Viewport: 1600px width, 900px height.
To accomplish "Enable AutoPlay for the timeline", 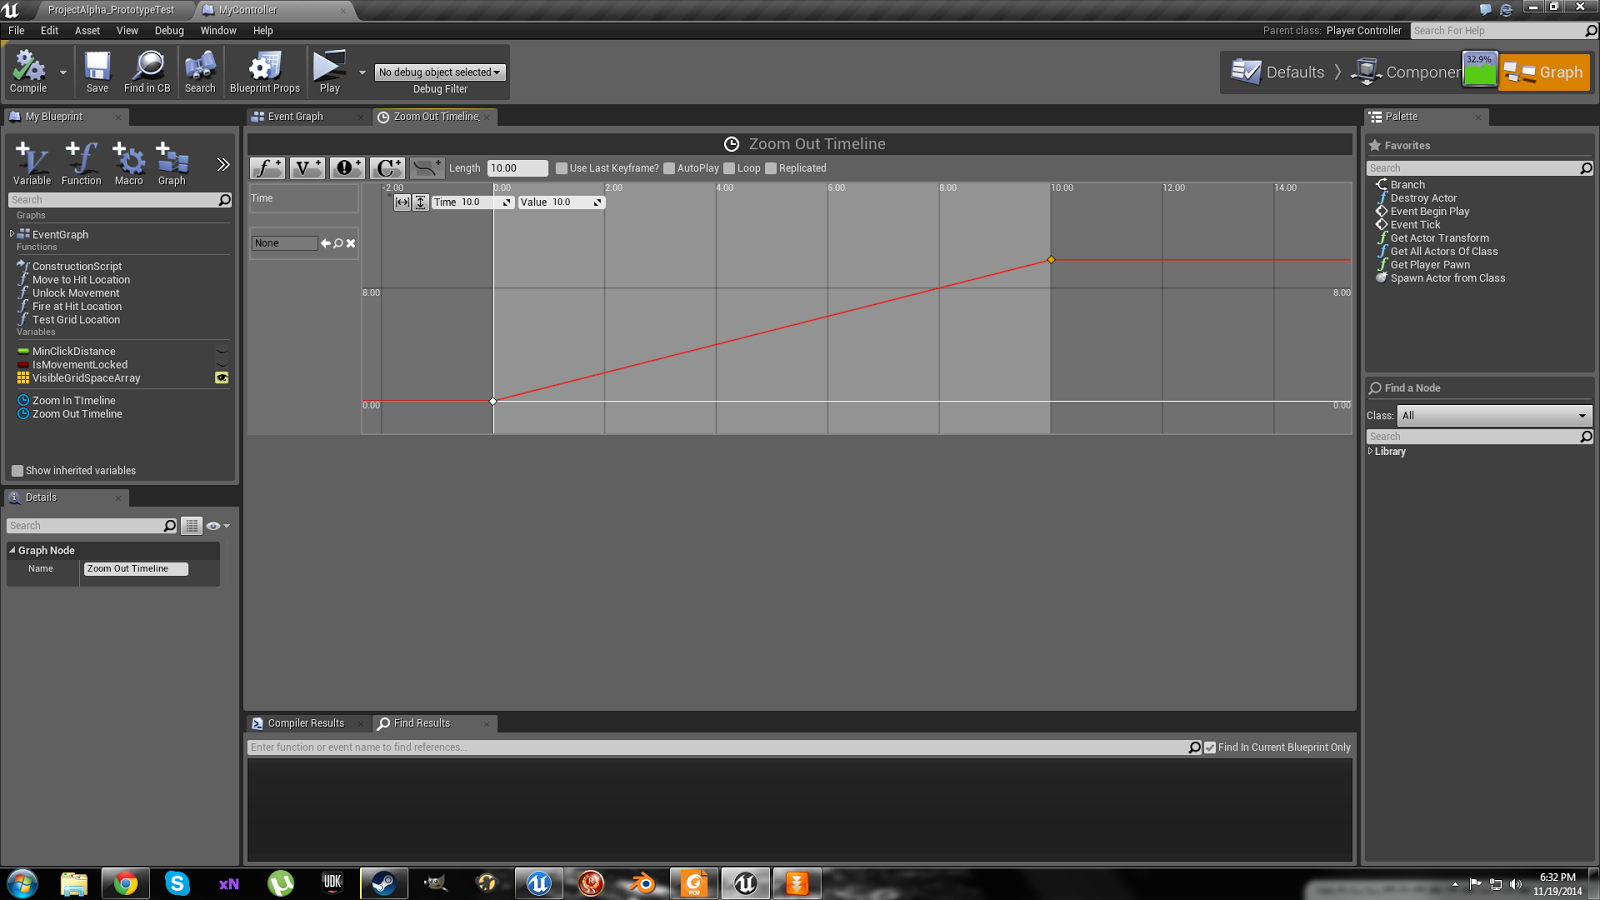I will click(x=669, y=168).
